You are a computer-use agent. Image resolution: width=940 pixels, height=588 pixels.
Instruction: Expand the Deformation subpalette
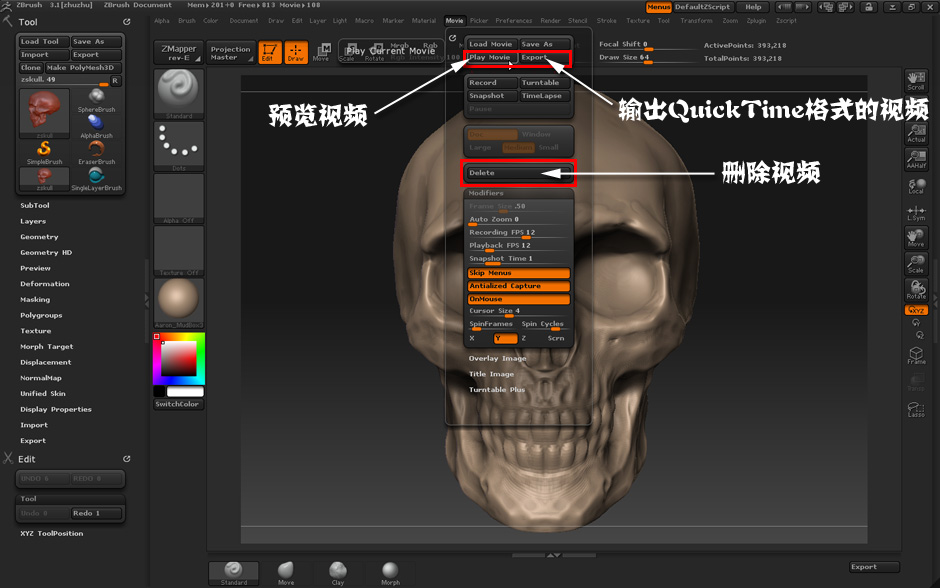[x=44, y=284]
